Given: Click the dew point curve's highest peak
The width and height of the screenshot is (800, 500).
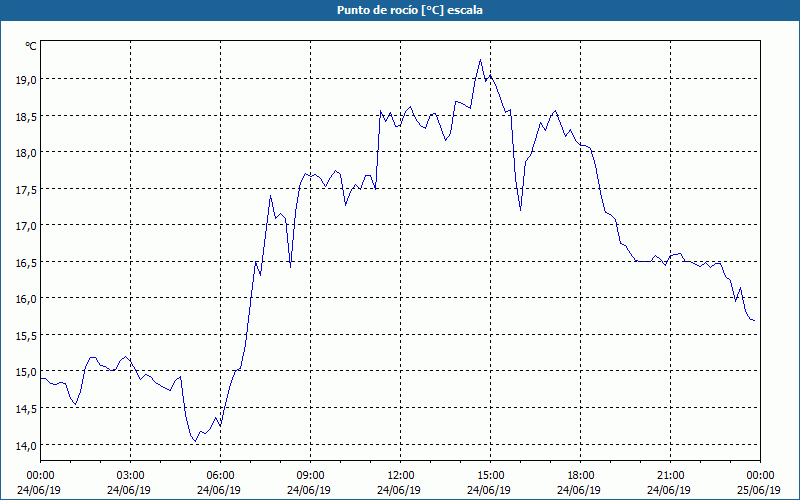Looking at the screenshot, I should tap(480, 60).
